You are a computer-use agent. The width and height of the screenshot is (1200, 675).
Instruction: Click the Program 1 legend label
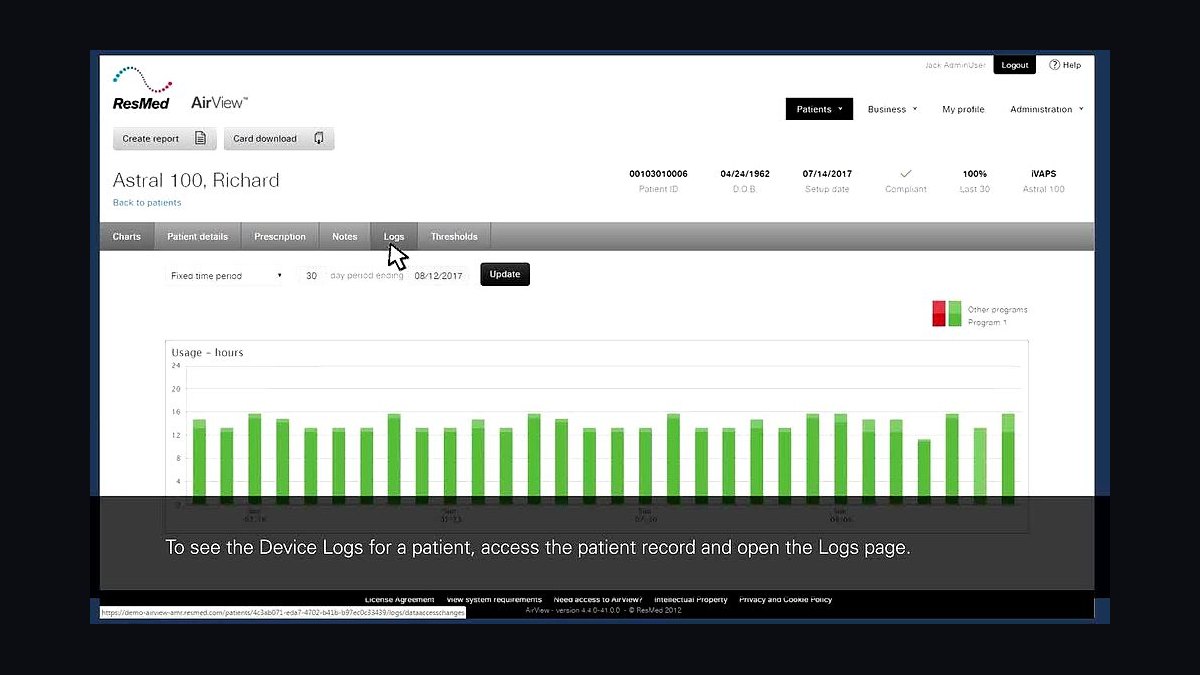click(987, 323)
